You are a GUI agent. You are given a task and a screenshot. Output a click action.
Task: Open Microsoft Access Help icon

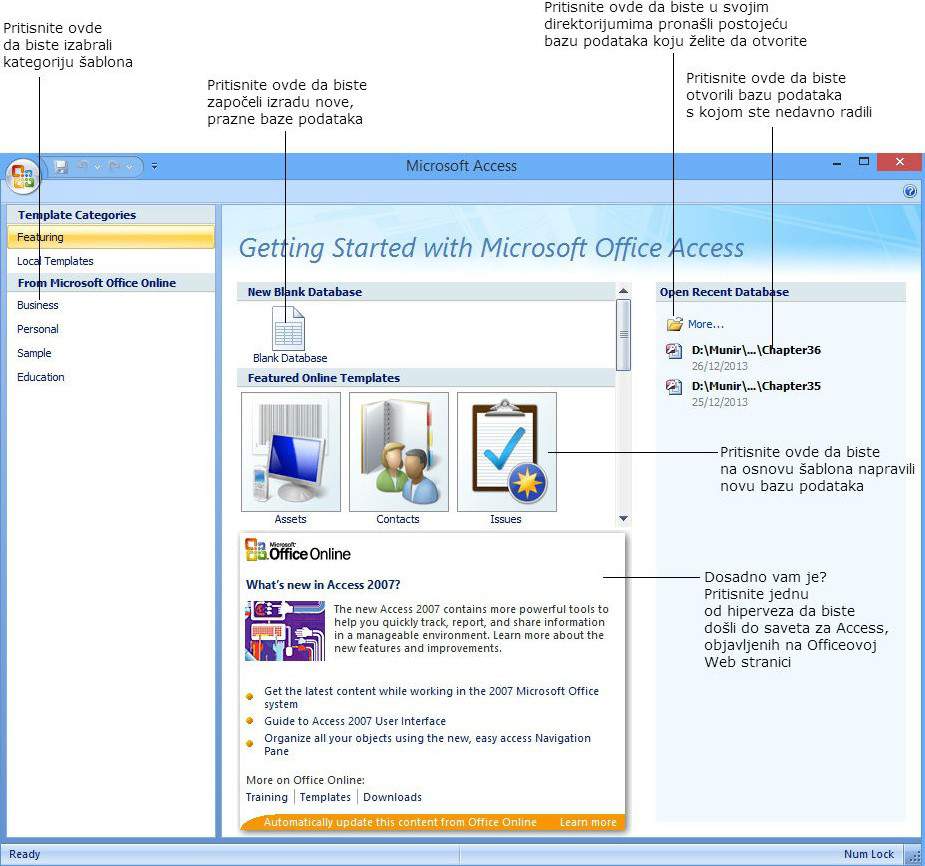tap(910, 191)
